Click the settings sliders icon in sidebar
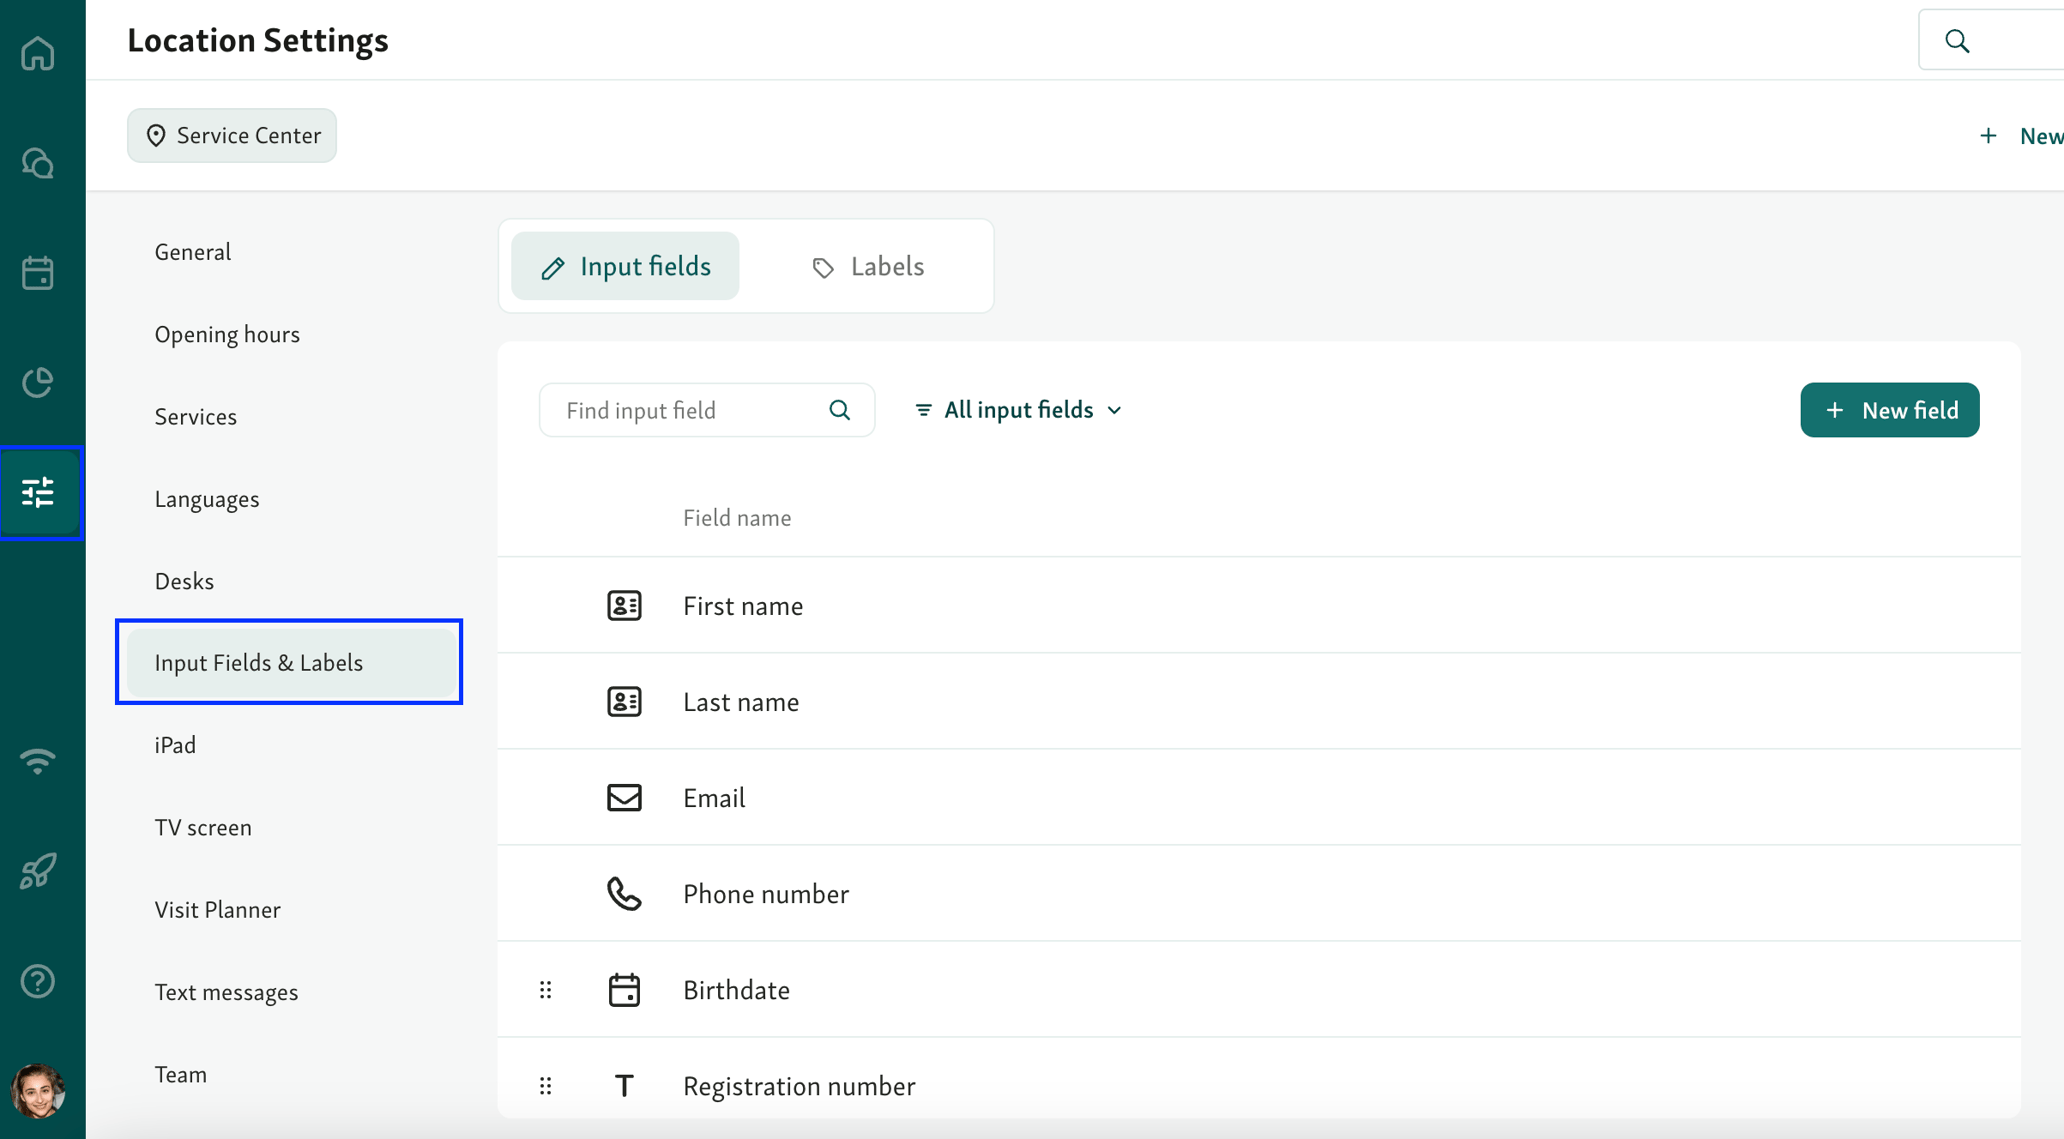The width and height of the screenshot is (2064, 1139). (40, 492)
